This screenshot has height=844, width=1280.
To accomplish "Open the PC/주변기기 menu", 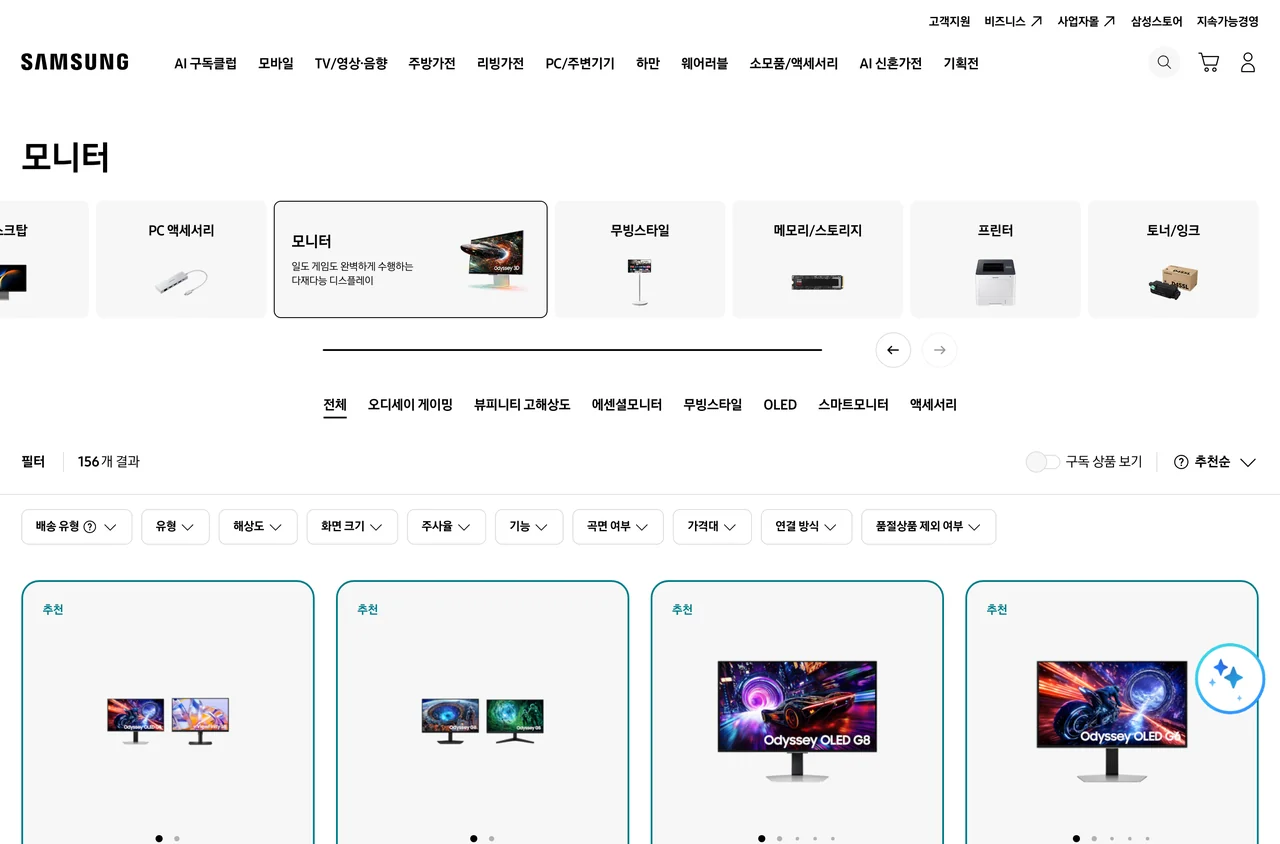I will coord(580,63).
